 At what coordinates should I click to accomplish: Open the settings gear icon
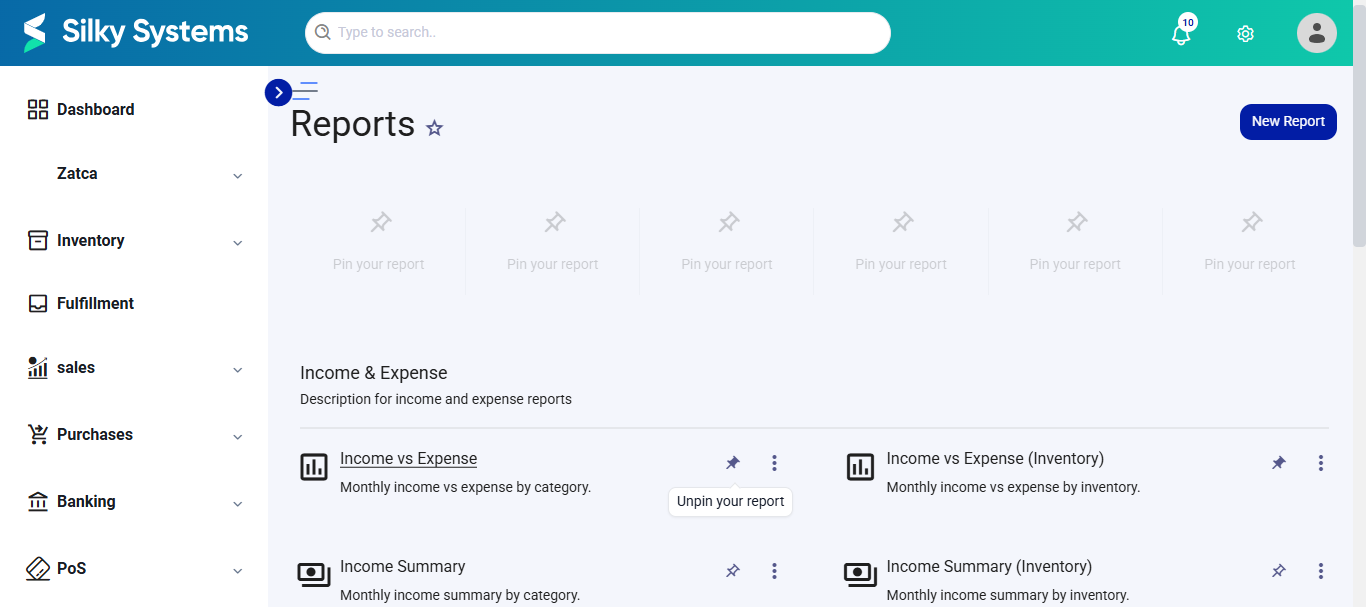click(1245, 33)
